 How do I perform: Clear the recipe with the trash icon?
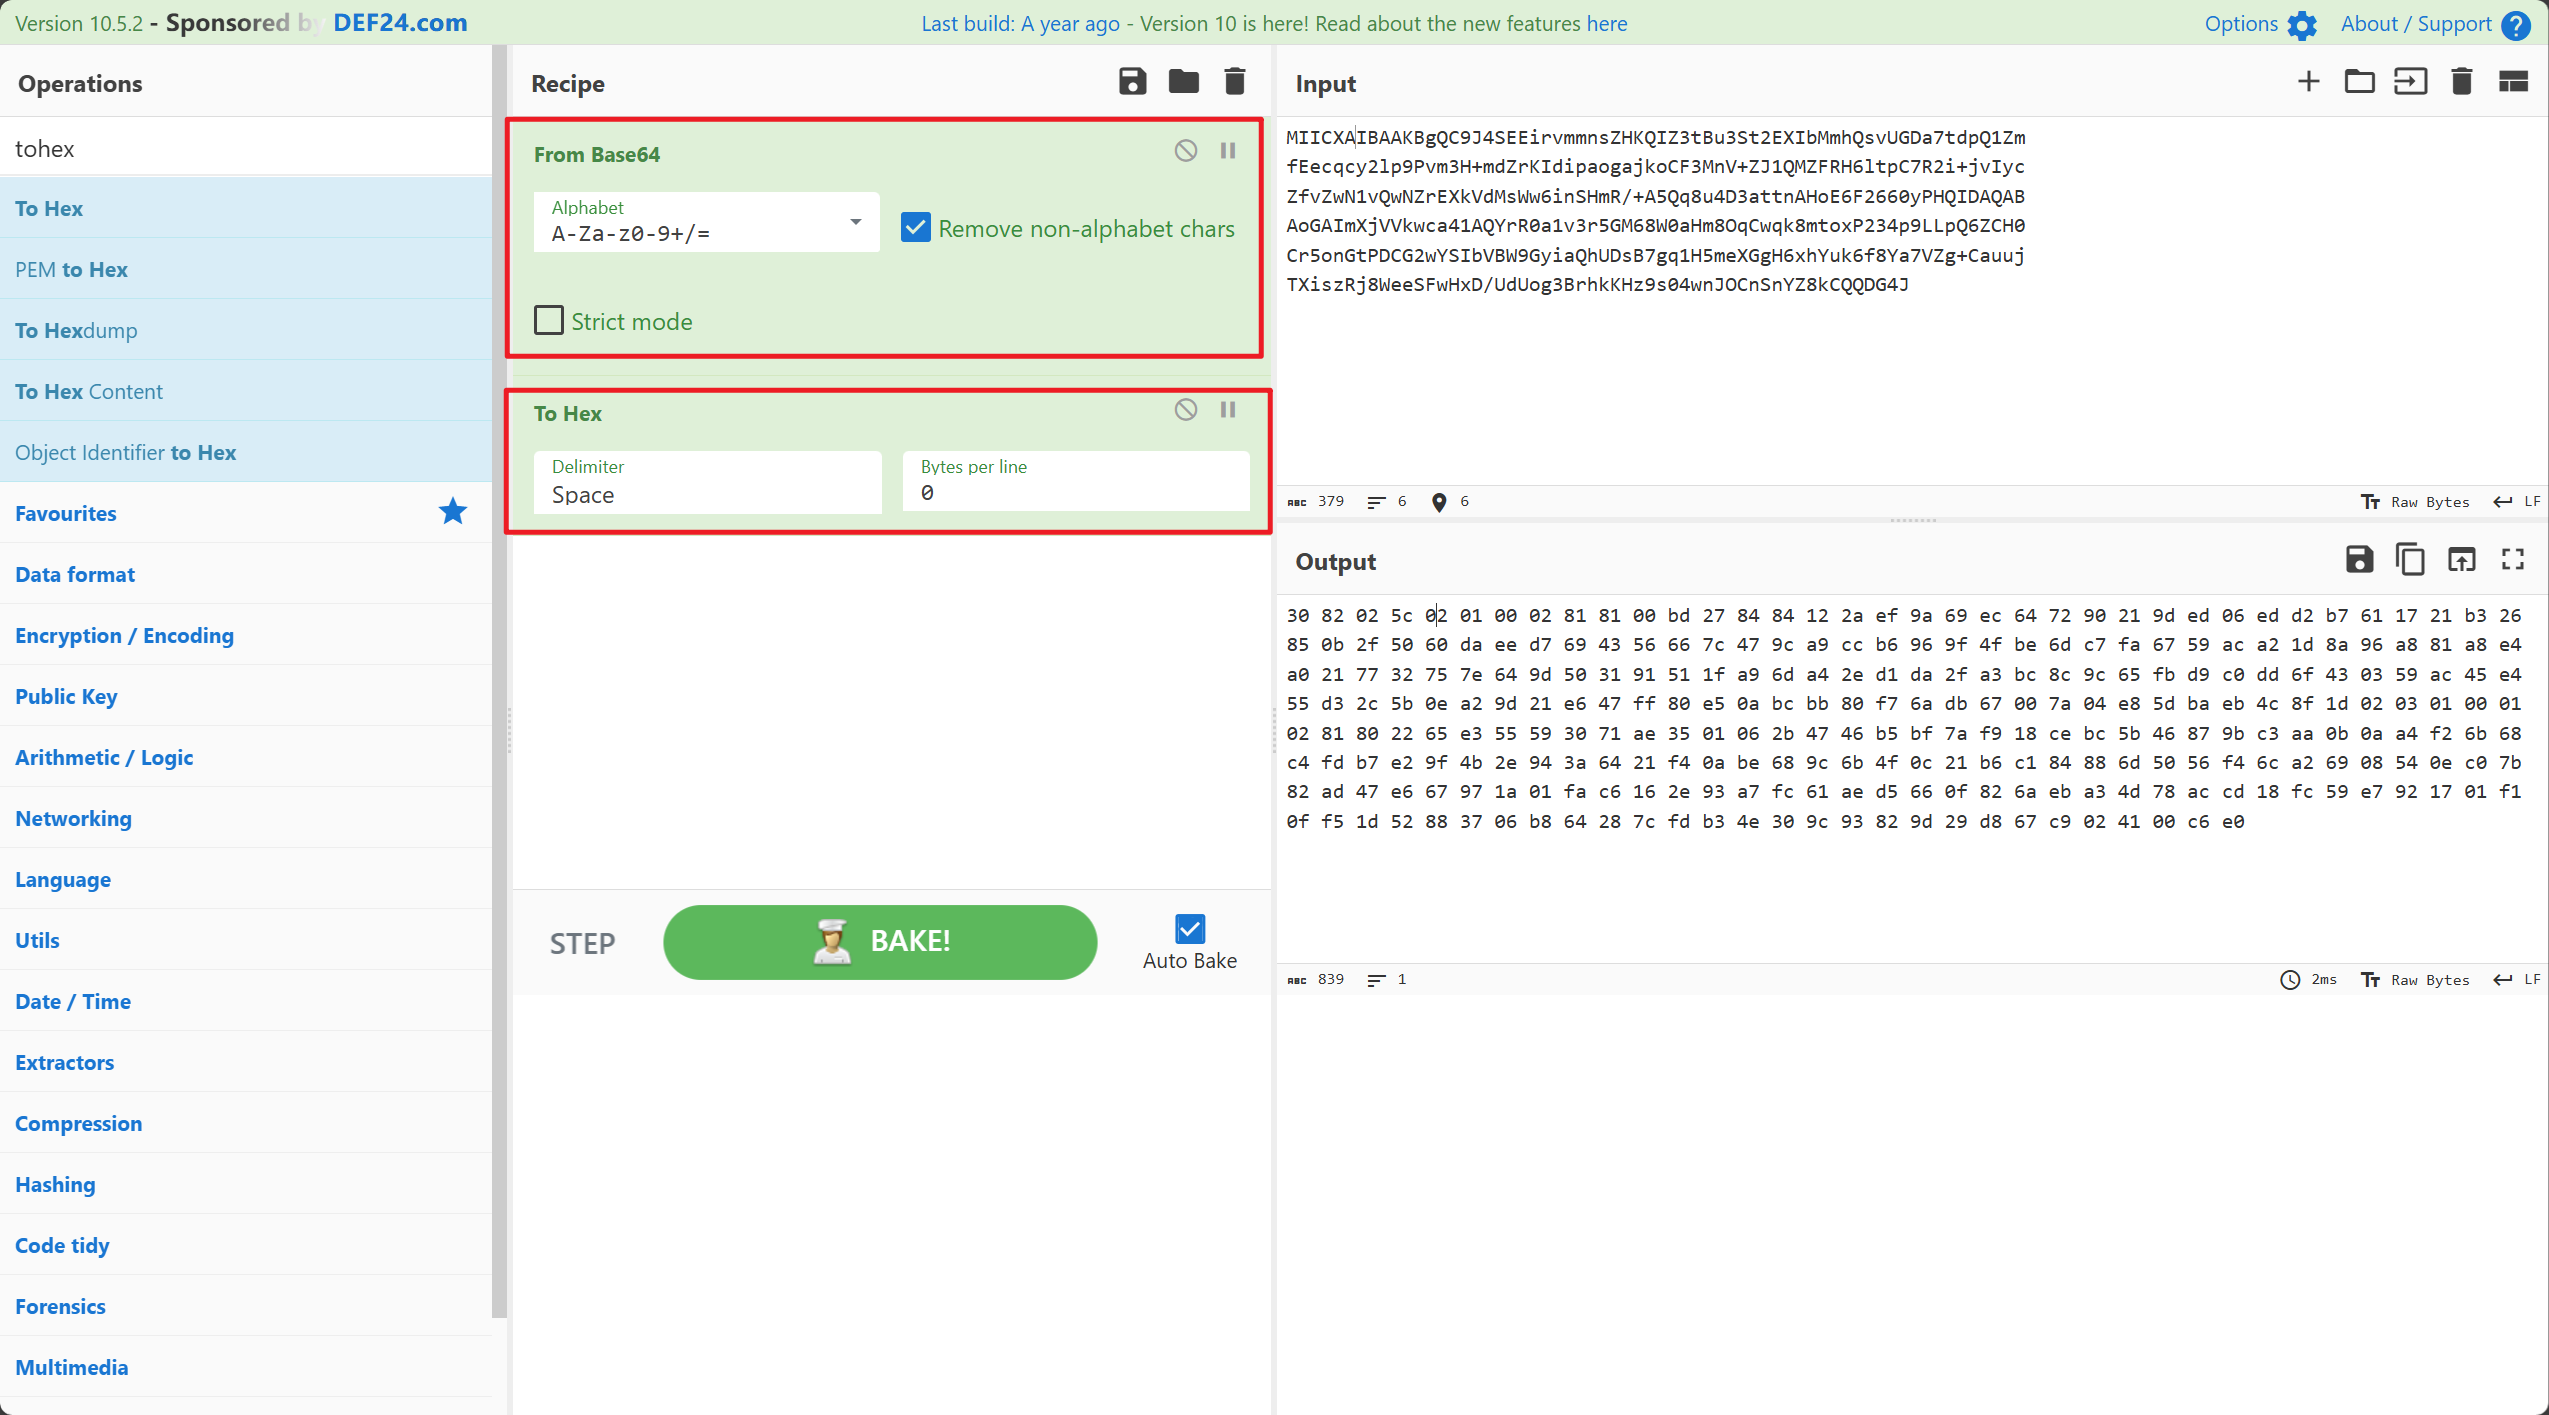point(1235,82)
